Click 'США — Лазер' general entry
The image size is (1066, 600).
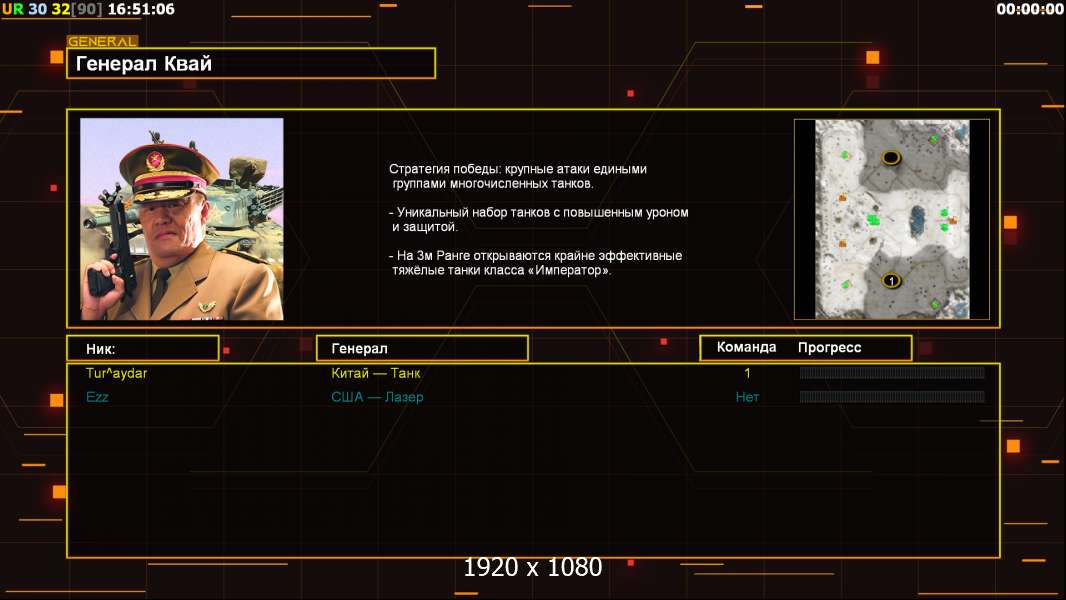point(377,397)
